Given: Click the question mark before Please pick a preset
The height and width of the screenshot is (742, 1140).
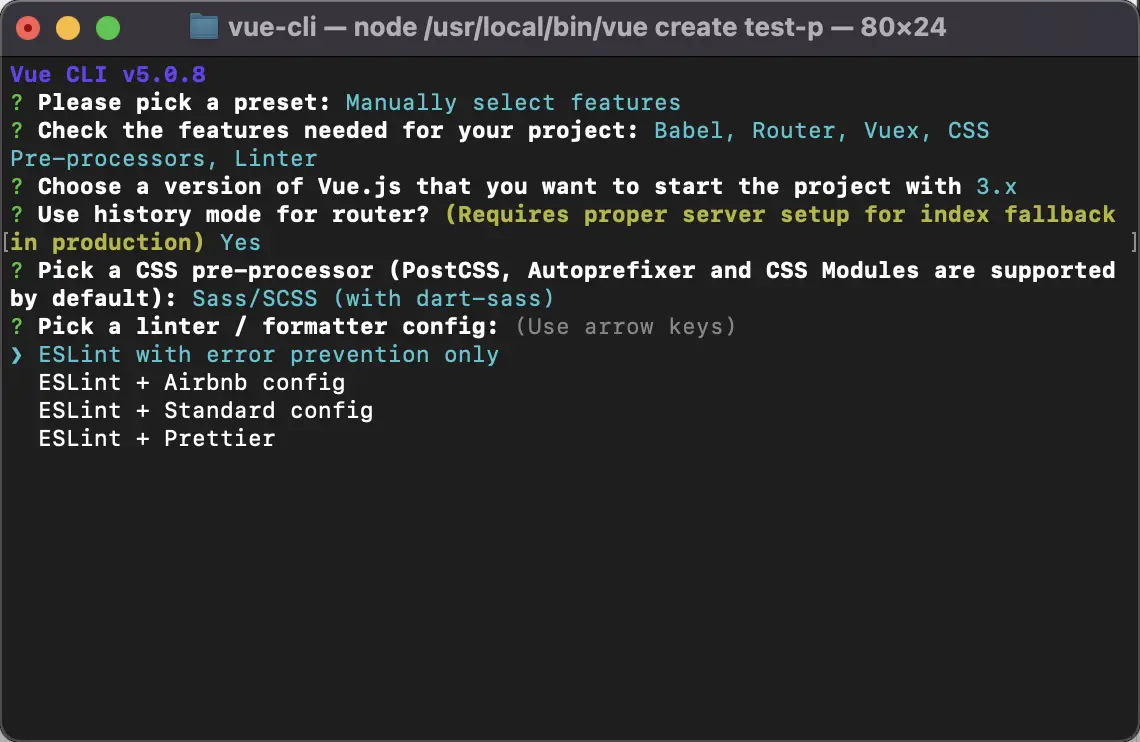Looking at the screenshot, I should coord(16,103).
